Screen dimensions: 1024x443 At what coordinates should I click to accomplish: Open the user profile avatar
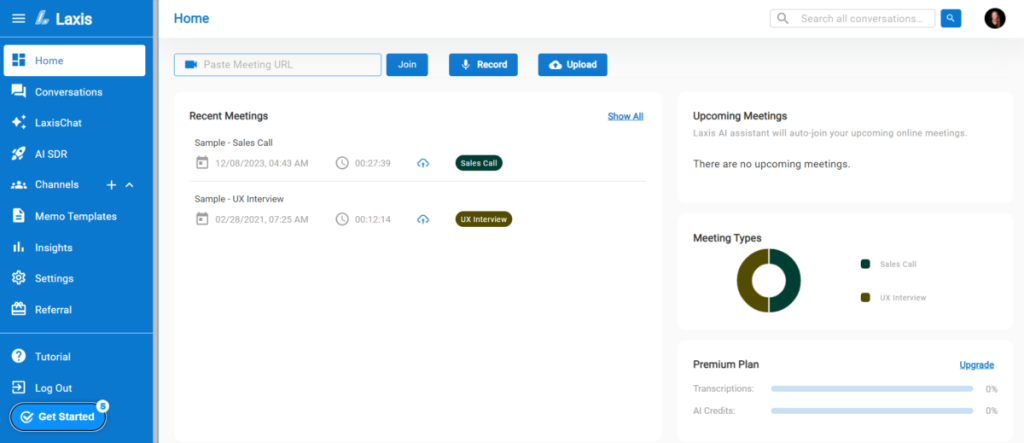pyautogui.click(x=994, y=18)
